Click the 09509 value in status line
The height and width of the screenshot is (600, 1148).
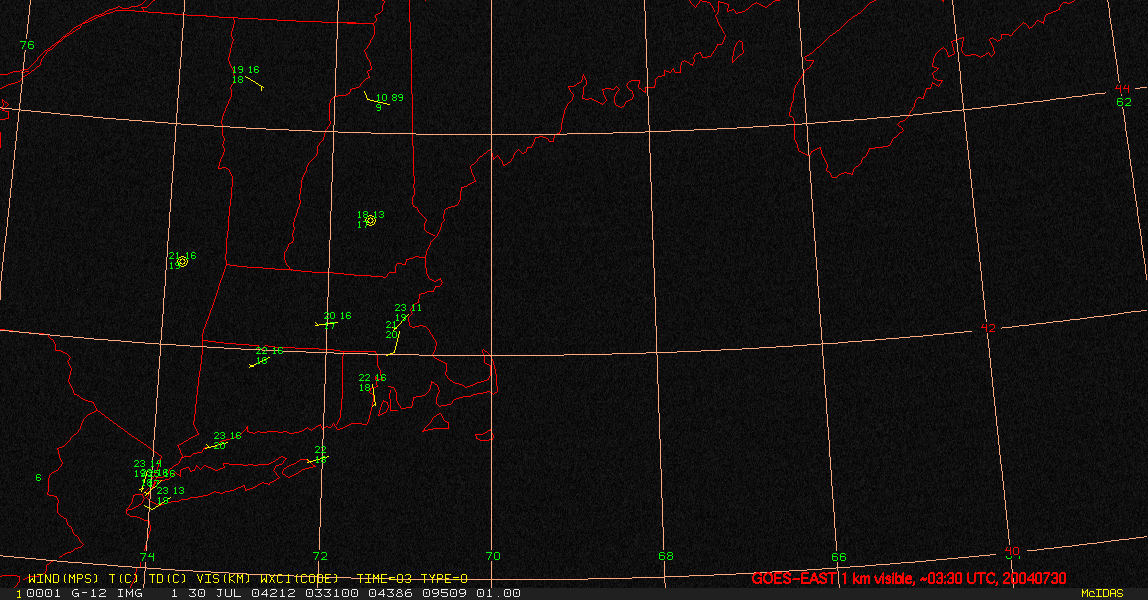444,593
